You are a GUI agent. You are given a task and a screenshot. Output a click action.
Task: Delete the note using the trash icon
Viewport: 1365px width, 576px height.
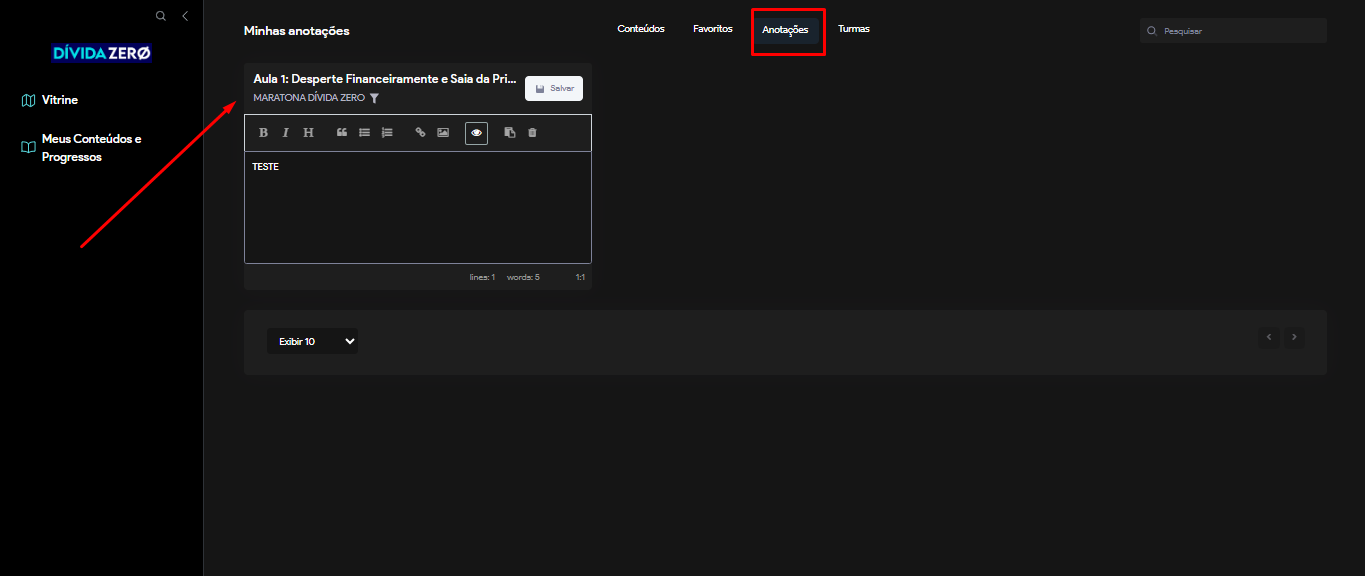[x=532, y=133]
